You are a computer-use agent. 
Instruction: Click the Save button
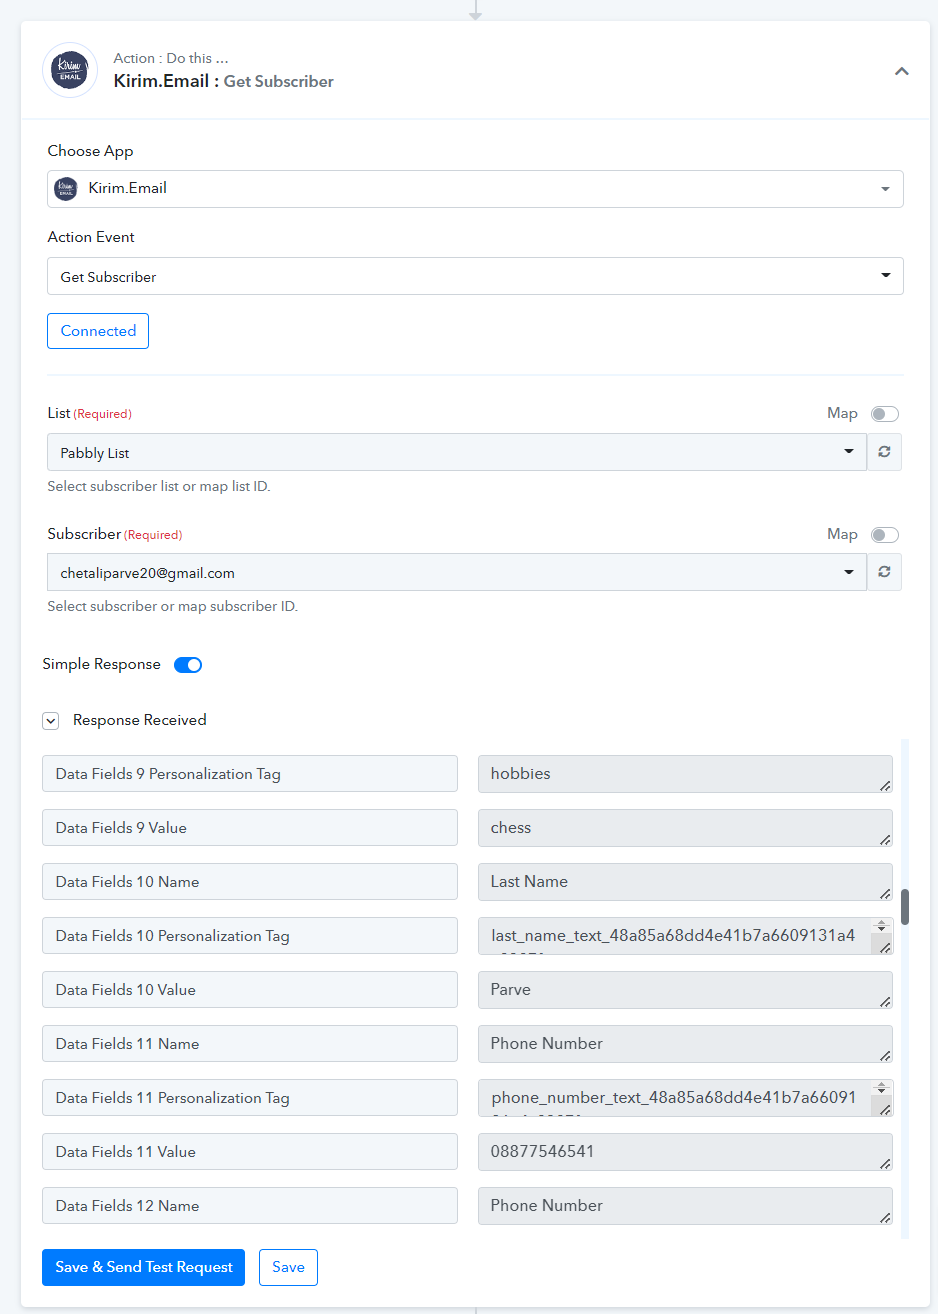pyautogui.click(x=288, y=1267)
